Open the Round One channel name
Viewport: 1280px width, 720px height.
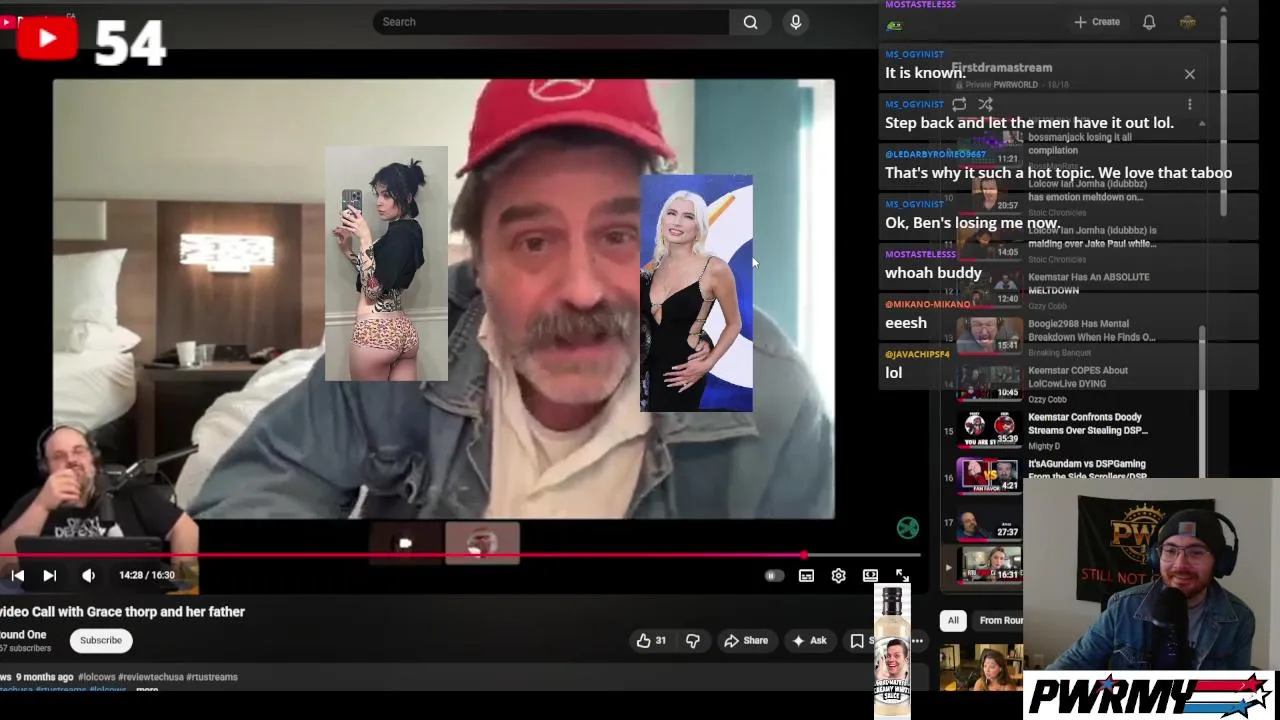pos(23,635)
